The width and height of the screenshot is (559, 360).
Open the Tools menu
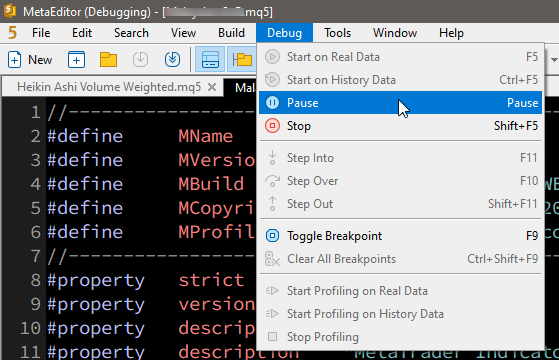click(x=337, y=33)
